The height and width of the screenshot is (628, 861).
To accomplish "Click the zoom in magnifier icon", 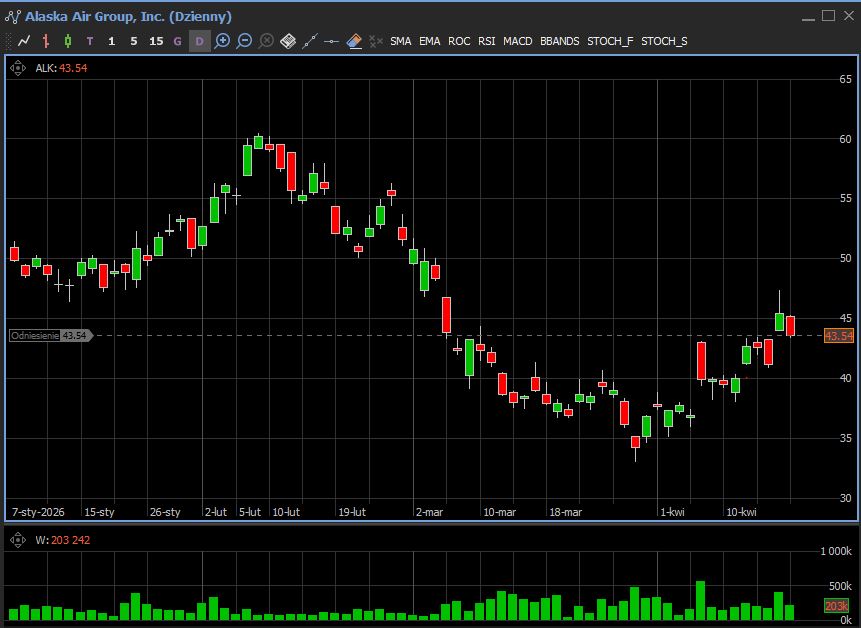I will 222,41.
